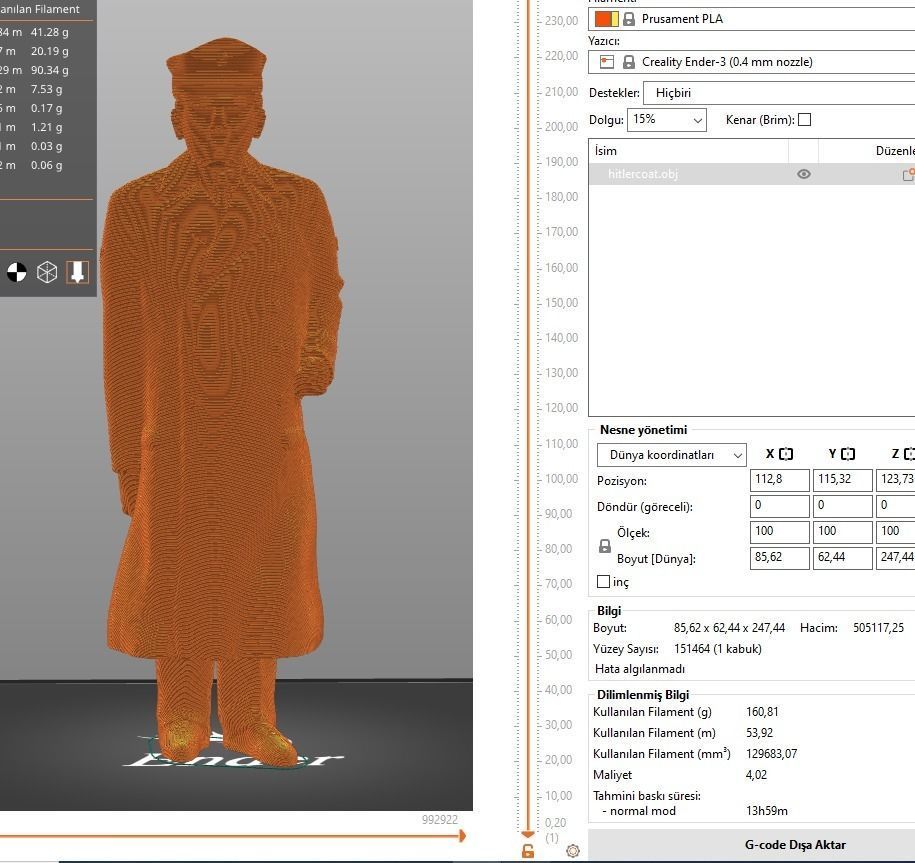
Task: Click the legend value 0.17 g
Action: click(47, 108)
